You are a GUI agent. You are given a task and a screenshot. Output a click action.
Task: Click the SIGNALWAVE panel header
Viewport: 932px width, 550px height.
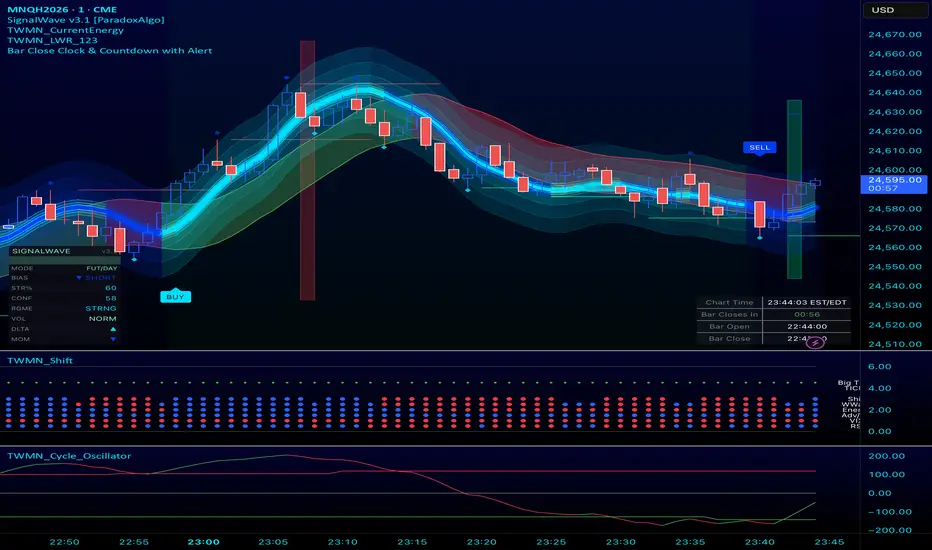coord(64,252)
